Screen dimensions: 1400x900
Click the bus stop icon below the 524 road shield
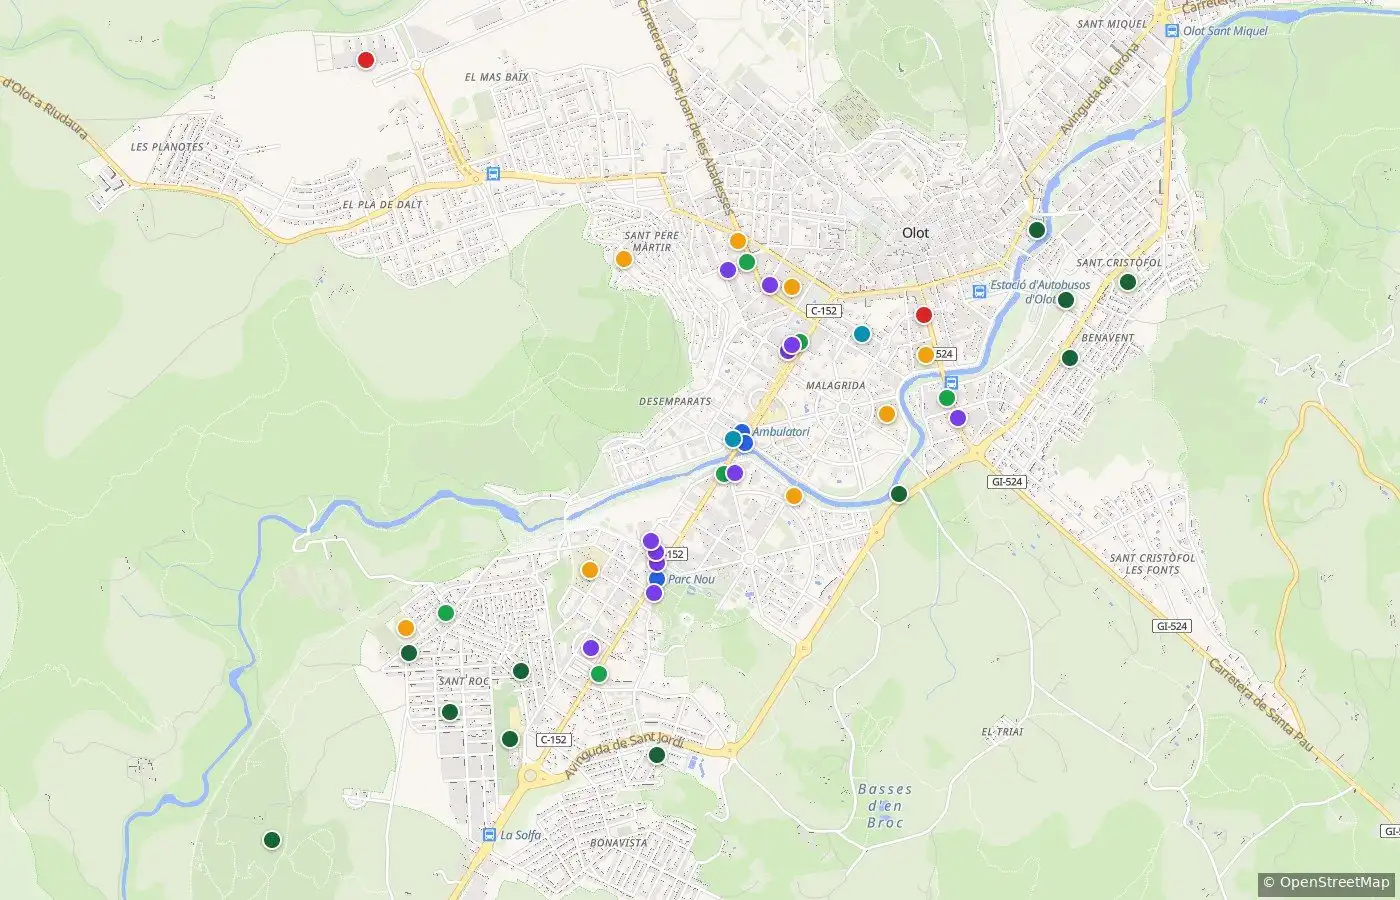tap(951, 382)
